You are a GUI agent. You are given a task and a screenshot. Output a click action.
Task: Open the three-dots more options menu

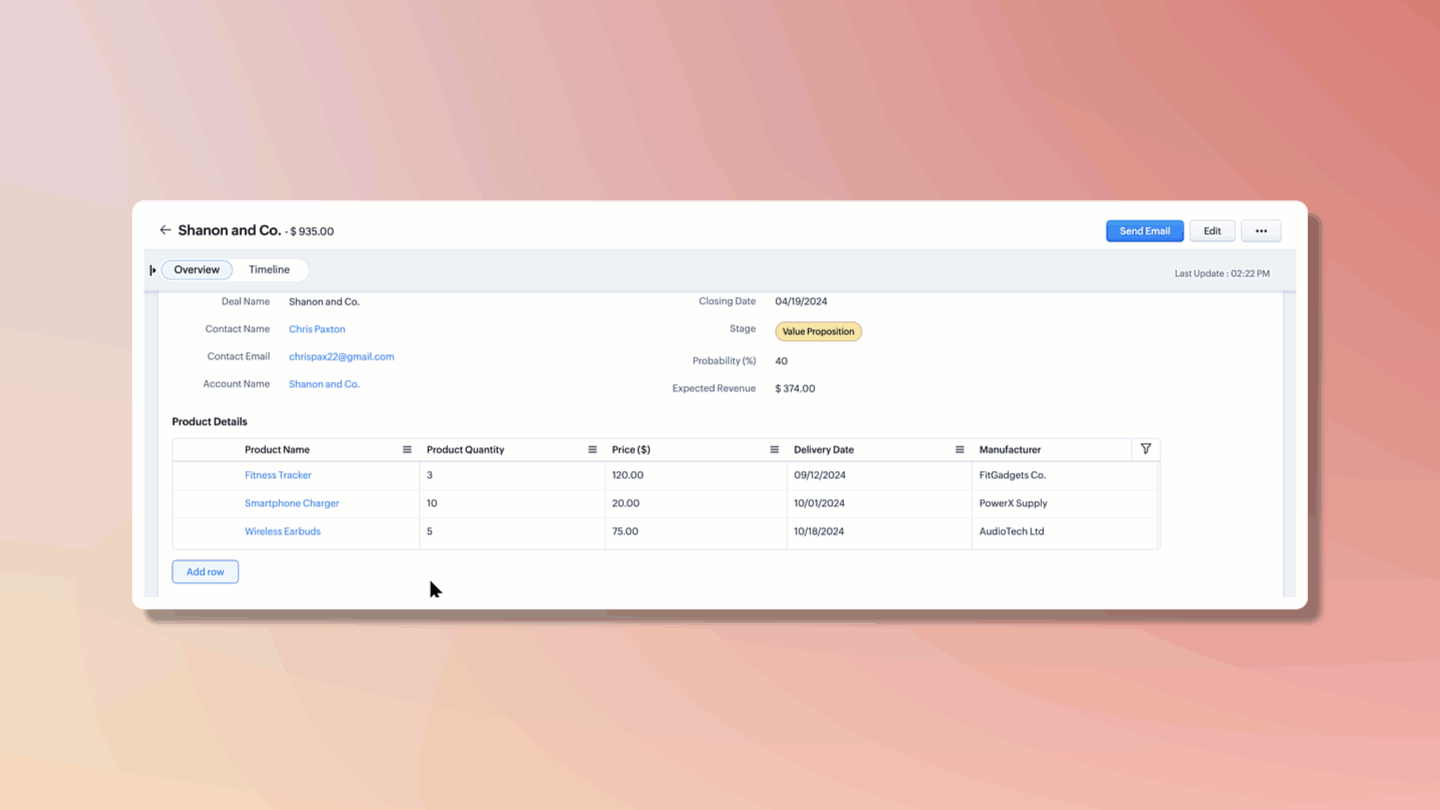[1260, 231]
